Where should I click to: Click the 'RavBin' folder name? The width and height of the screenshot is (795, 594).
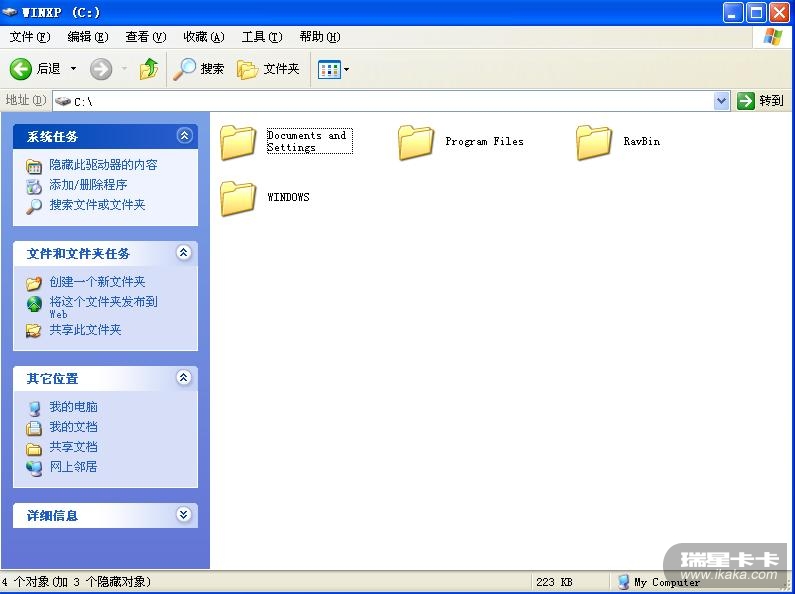642,141
